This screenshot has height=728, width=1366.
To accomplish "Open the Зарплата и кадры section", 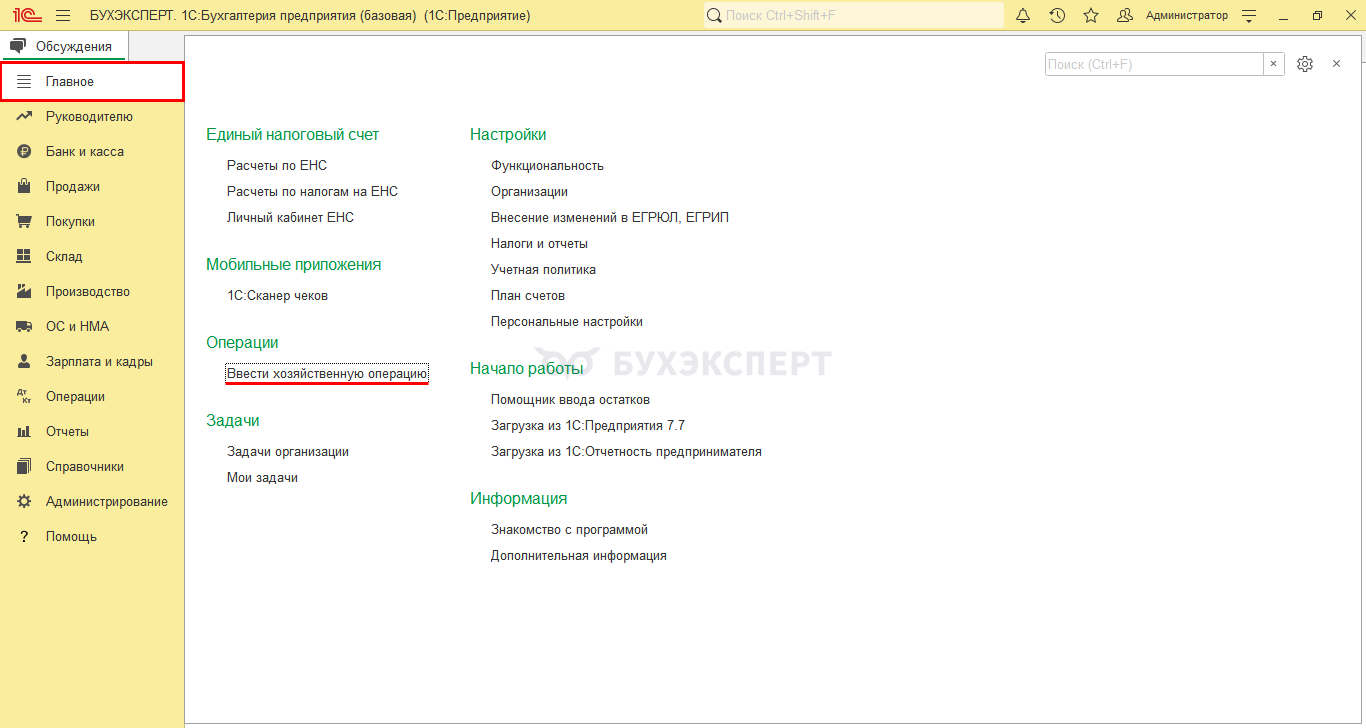I will click(92, 362).
